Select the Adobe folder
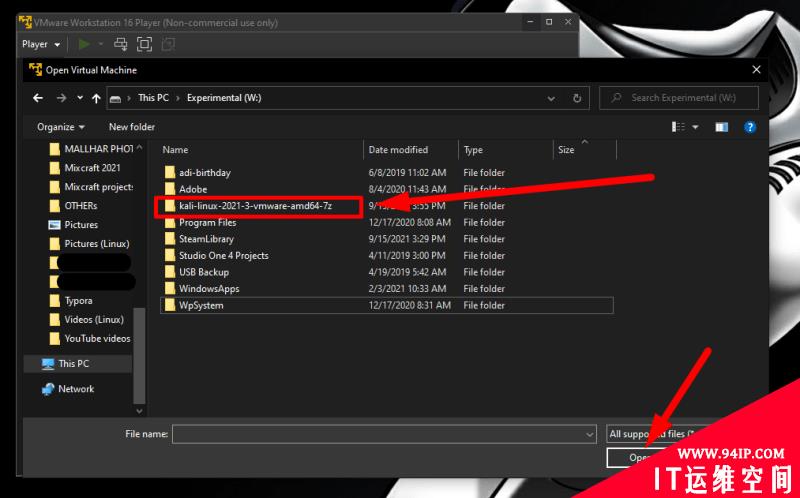 pyautogui.click(x=193, y=189)
